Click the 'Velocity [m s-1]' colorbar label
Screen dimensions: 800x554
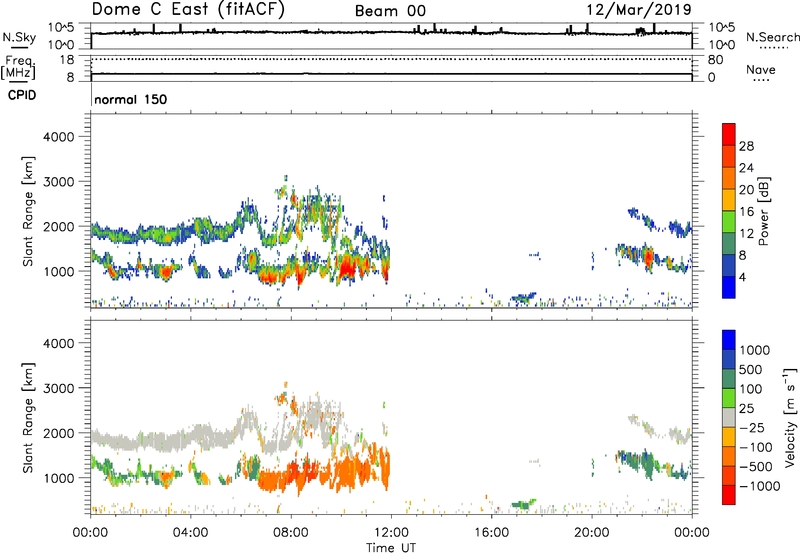point(790,417)
